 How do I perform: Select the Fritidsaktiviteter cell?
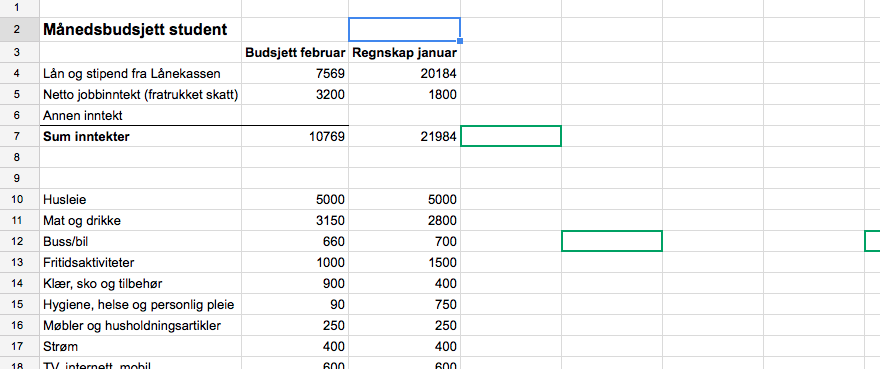[140, 262]
